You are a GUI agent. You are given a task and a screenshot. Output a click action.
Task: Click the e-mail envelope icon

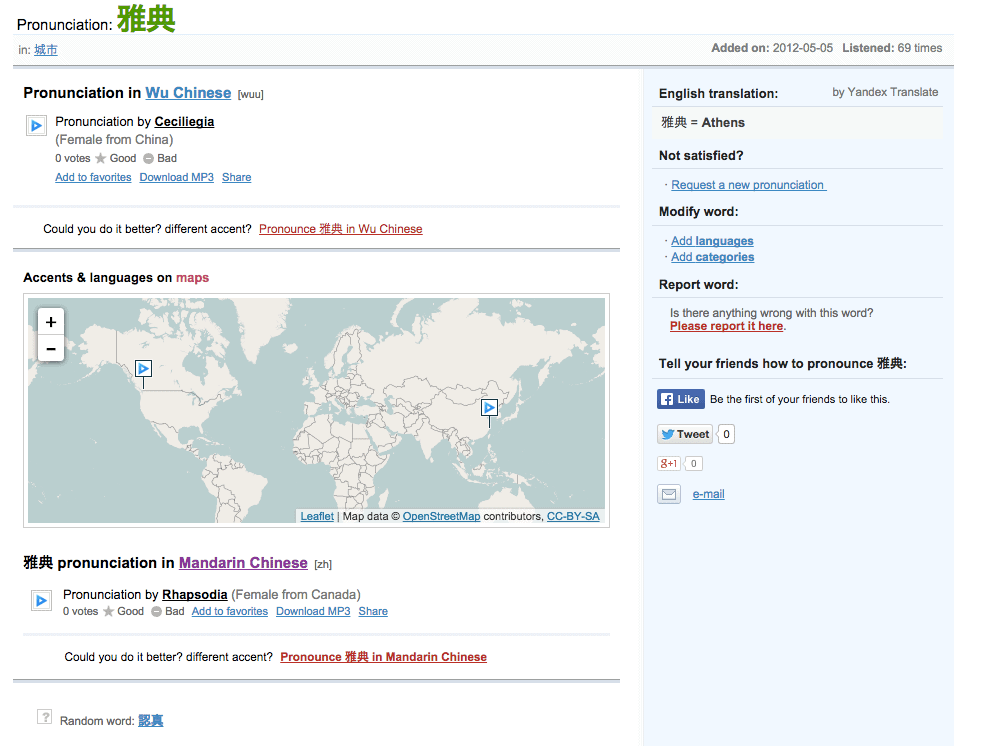(669, 494)
